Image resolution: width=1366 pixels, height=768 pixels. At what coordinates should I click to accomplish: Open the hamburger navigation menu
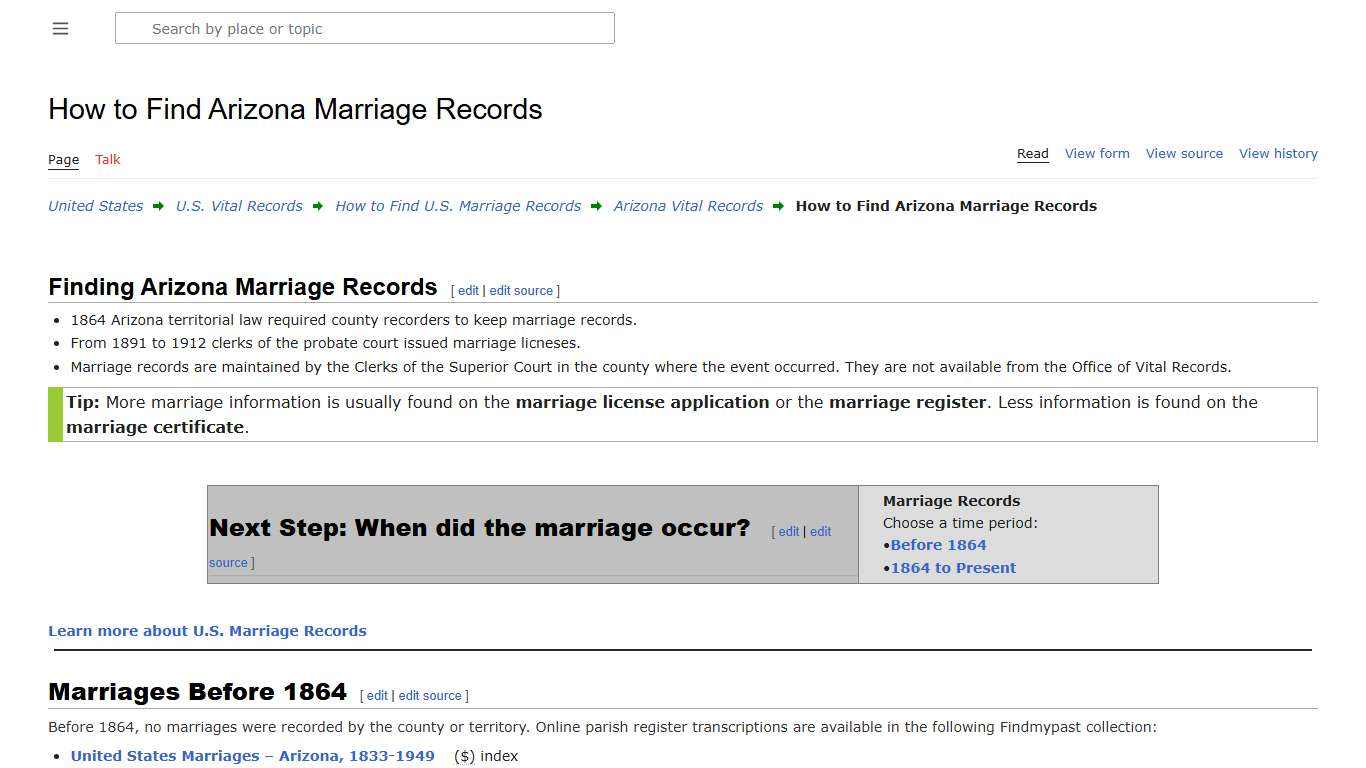[60, 28]
